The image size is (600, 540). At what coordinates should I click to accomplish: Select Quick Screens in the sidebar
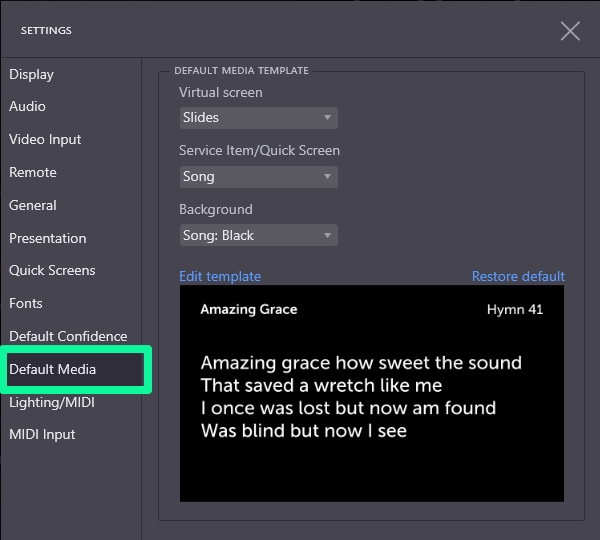pos(52,270)
